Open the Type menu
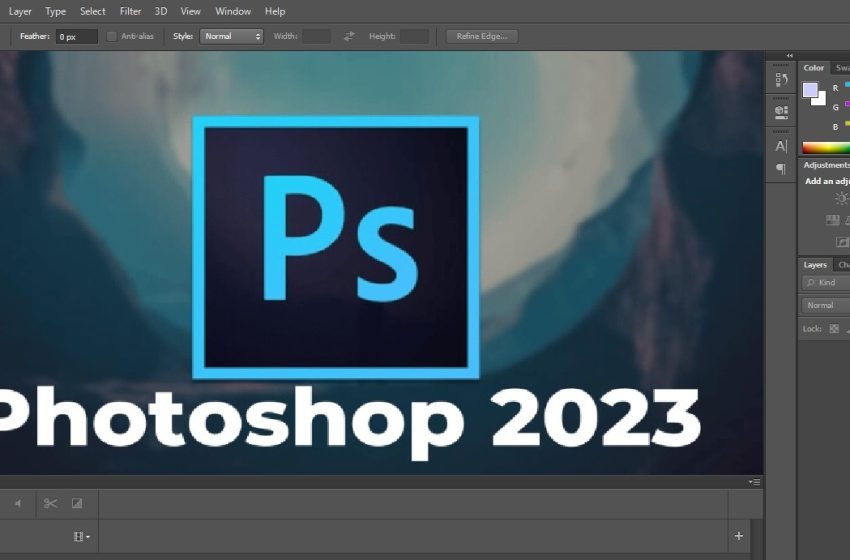 [55, 11]
